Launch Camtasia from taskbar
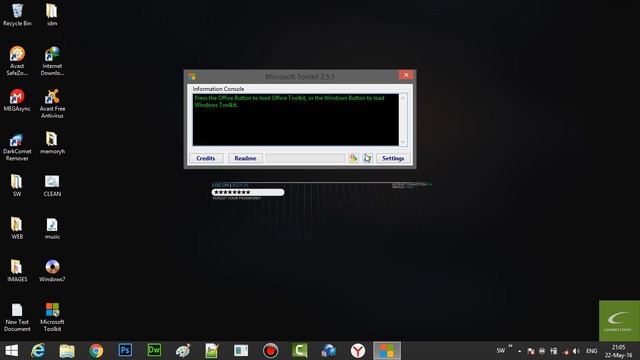Screen dimensions: 640x360 tap(299, 351)
